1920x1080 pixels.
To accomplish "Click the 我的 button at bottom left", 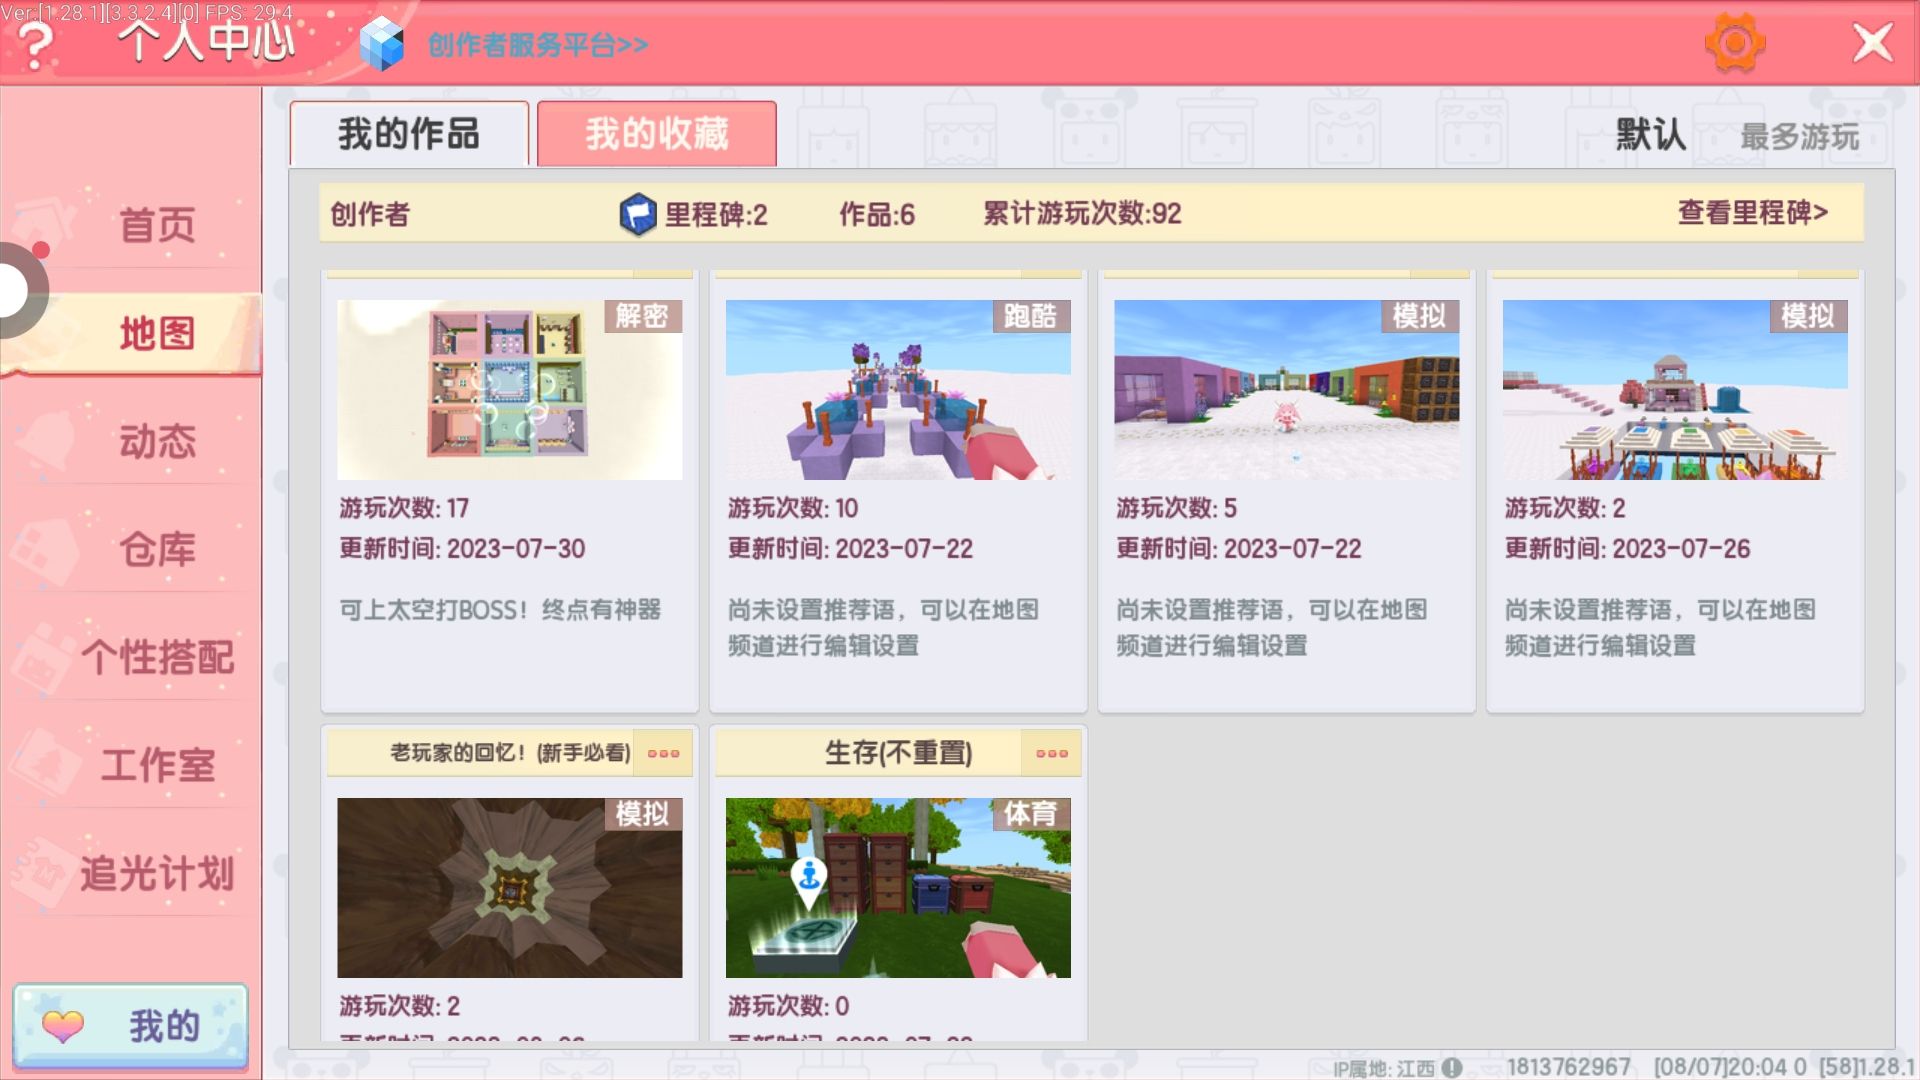I will pyautogui.click(x=131, y=1026).
